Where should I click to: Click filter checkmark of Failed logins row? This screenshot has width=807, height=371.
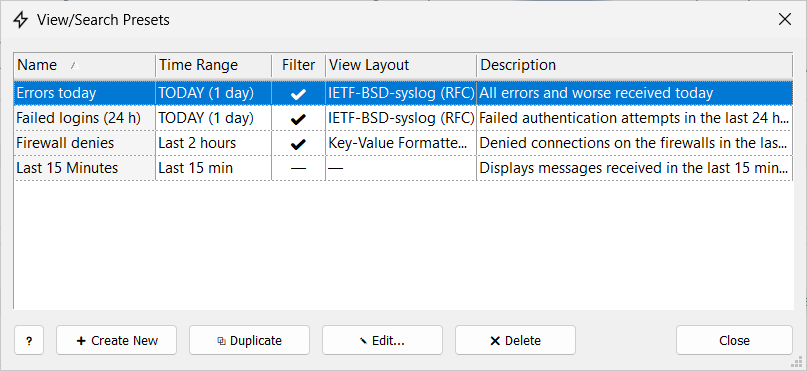(299, 119)
